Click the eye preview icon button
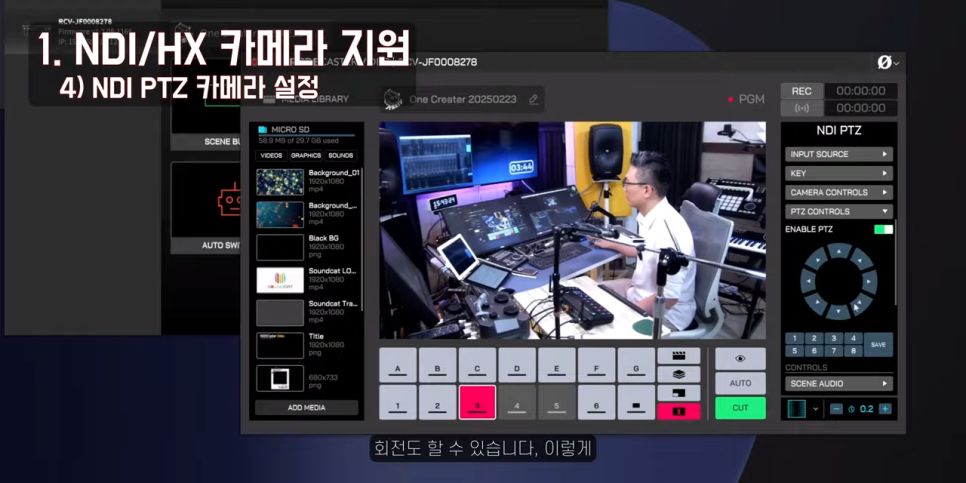966x483 pixels. (x=740, y=358)
